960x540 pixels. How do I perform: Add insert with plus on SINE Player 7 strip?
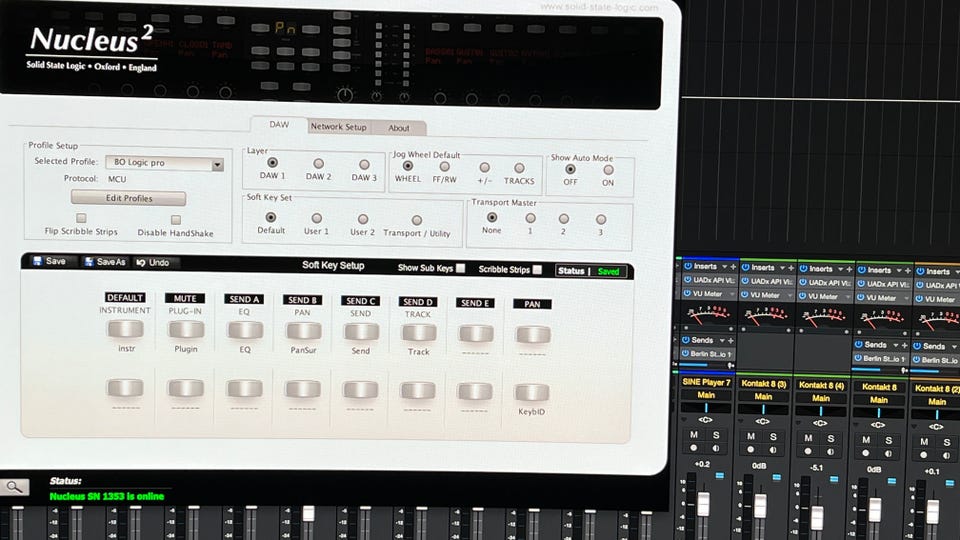pyautogui.click(x=733, y=267)
